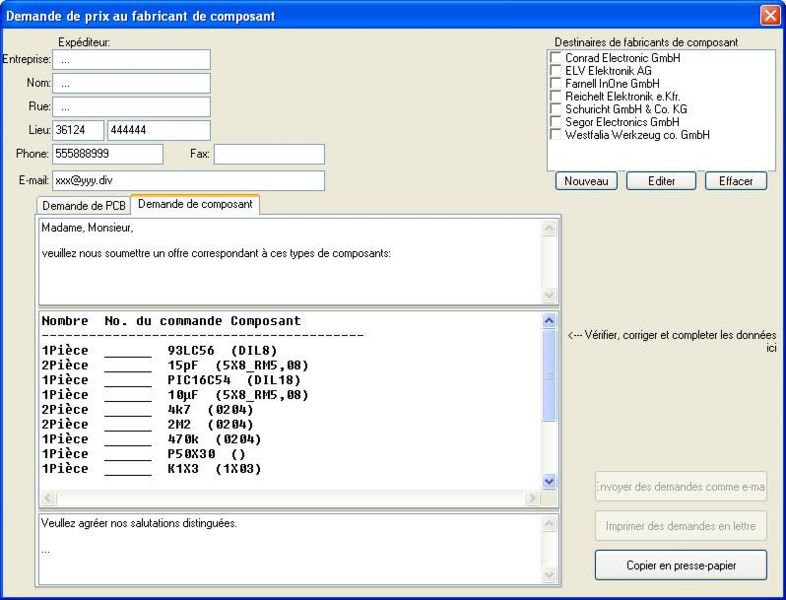This screenshot has height=600, width=786.
Task: Copy request with Copier en presse-papier
Action: (x=681, y=565)
